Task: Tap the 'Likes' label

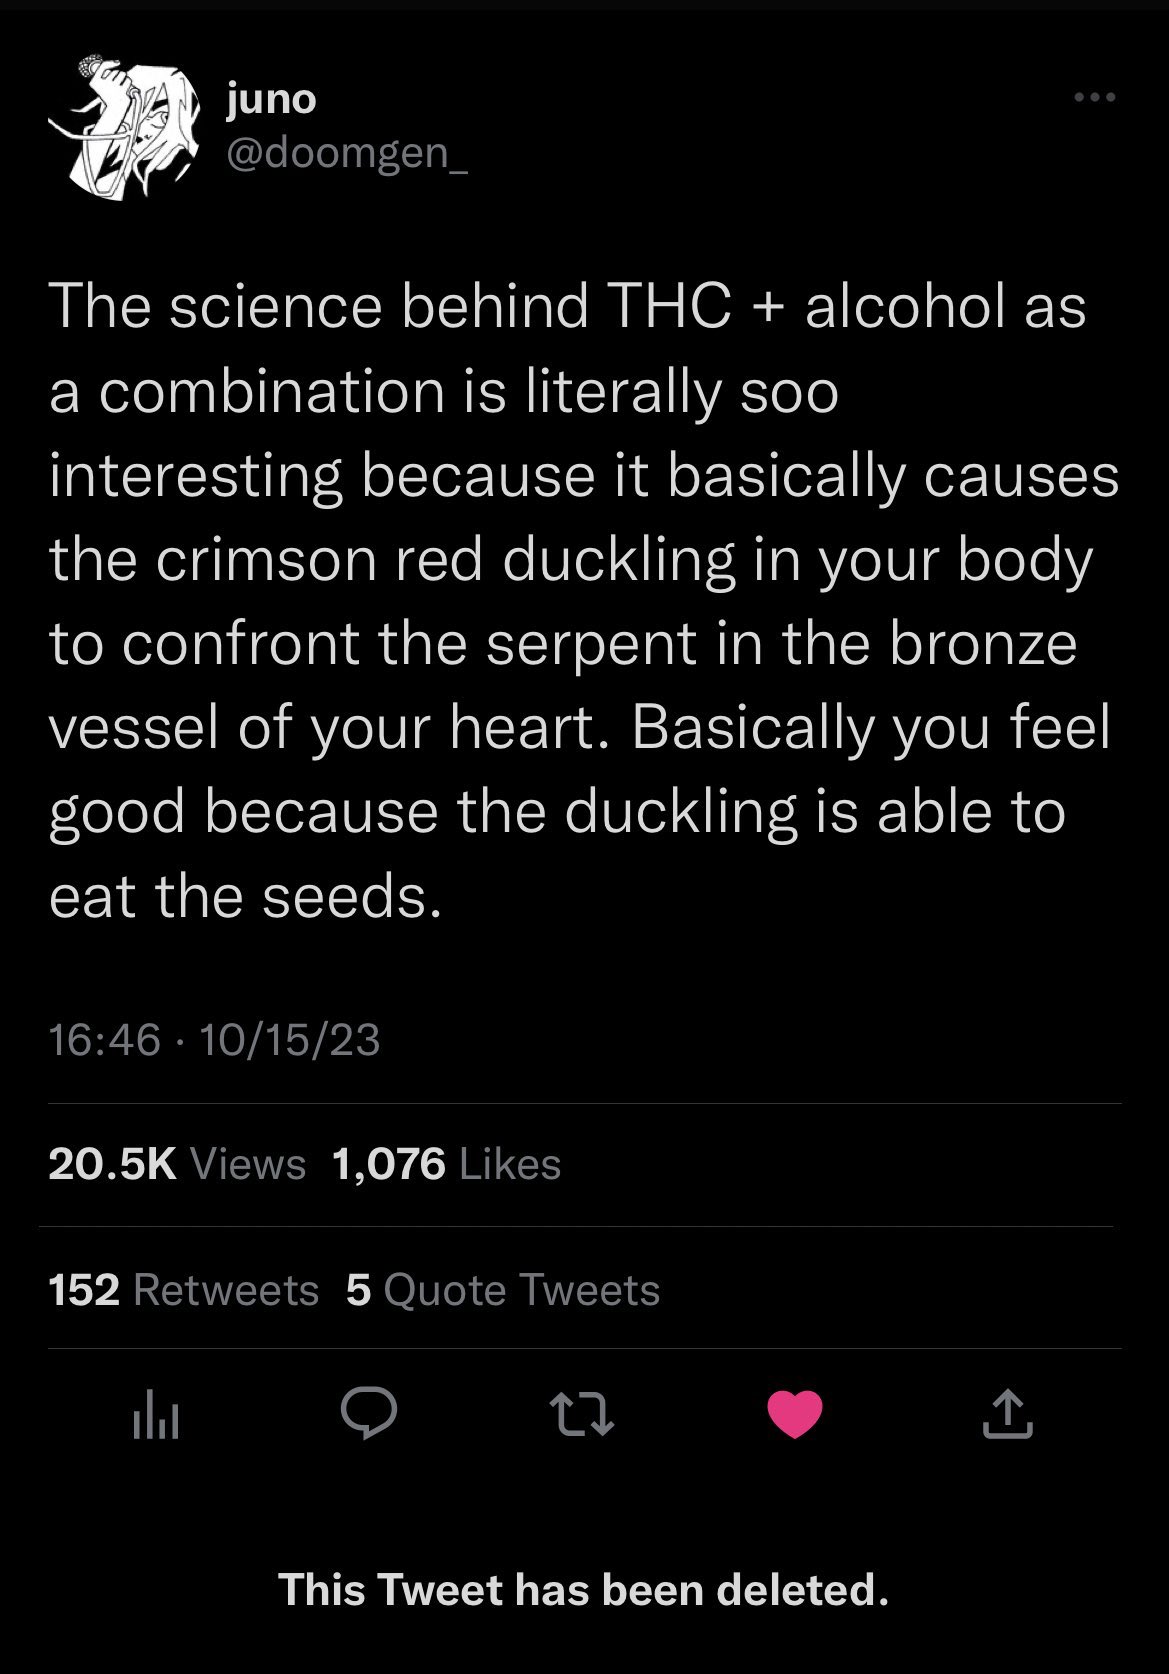Action: [510, 1164]
